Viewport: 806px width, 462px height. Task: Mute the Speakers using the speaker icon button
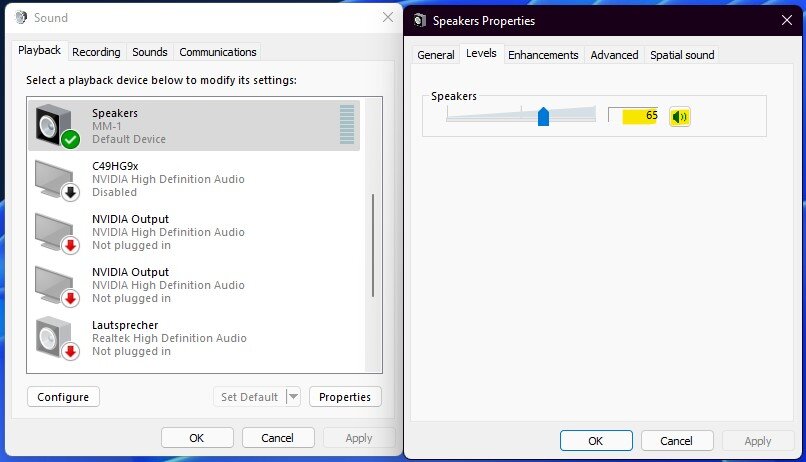pyautogui.click(x=680, y=116)
